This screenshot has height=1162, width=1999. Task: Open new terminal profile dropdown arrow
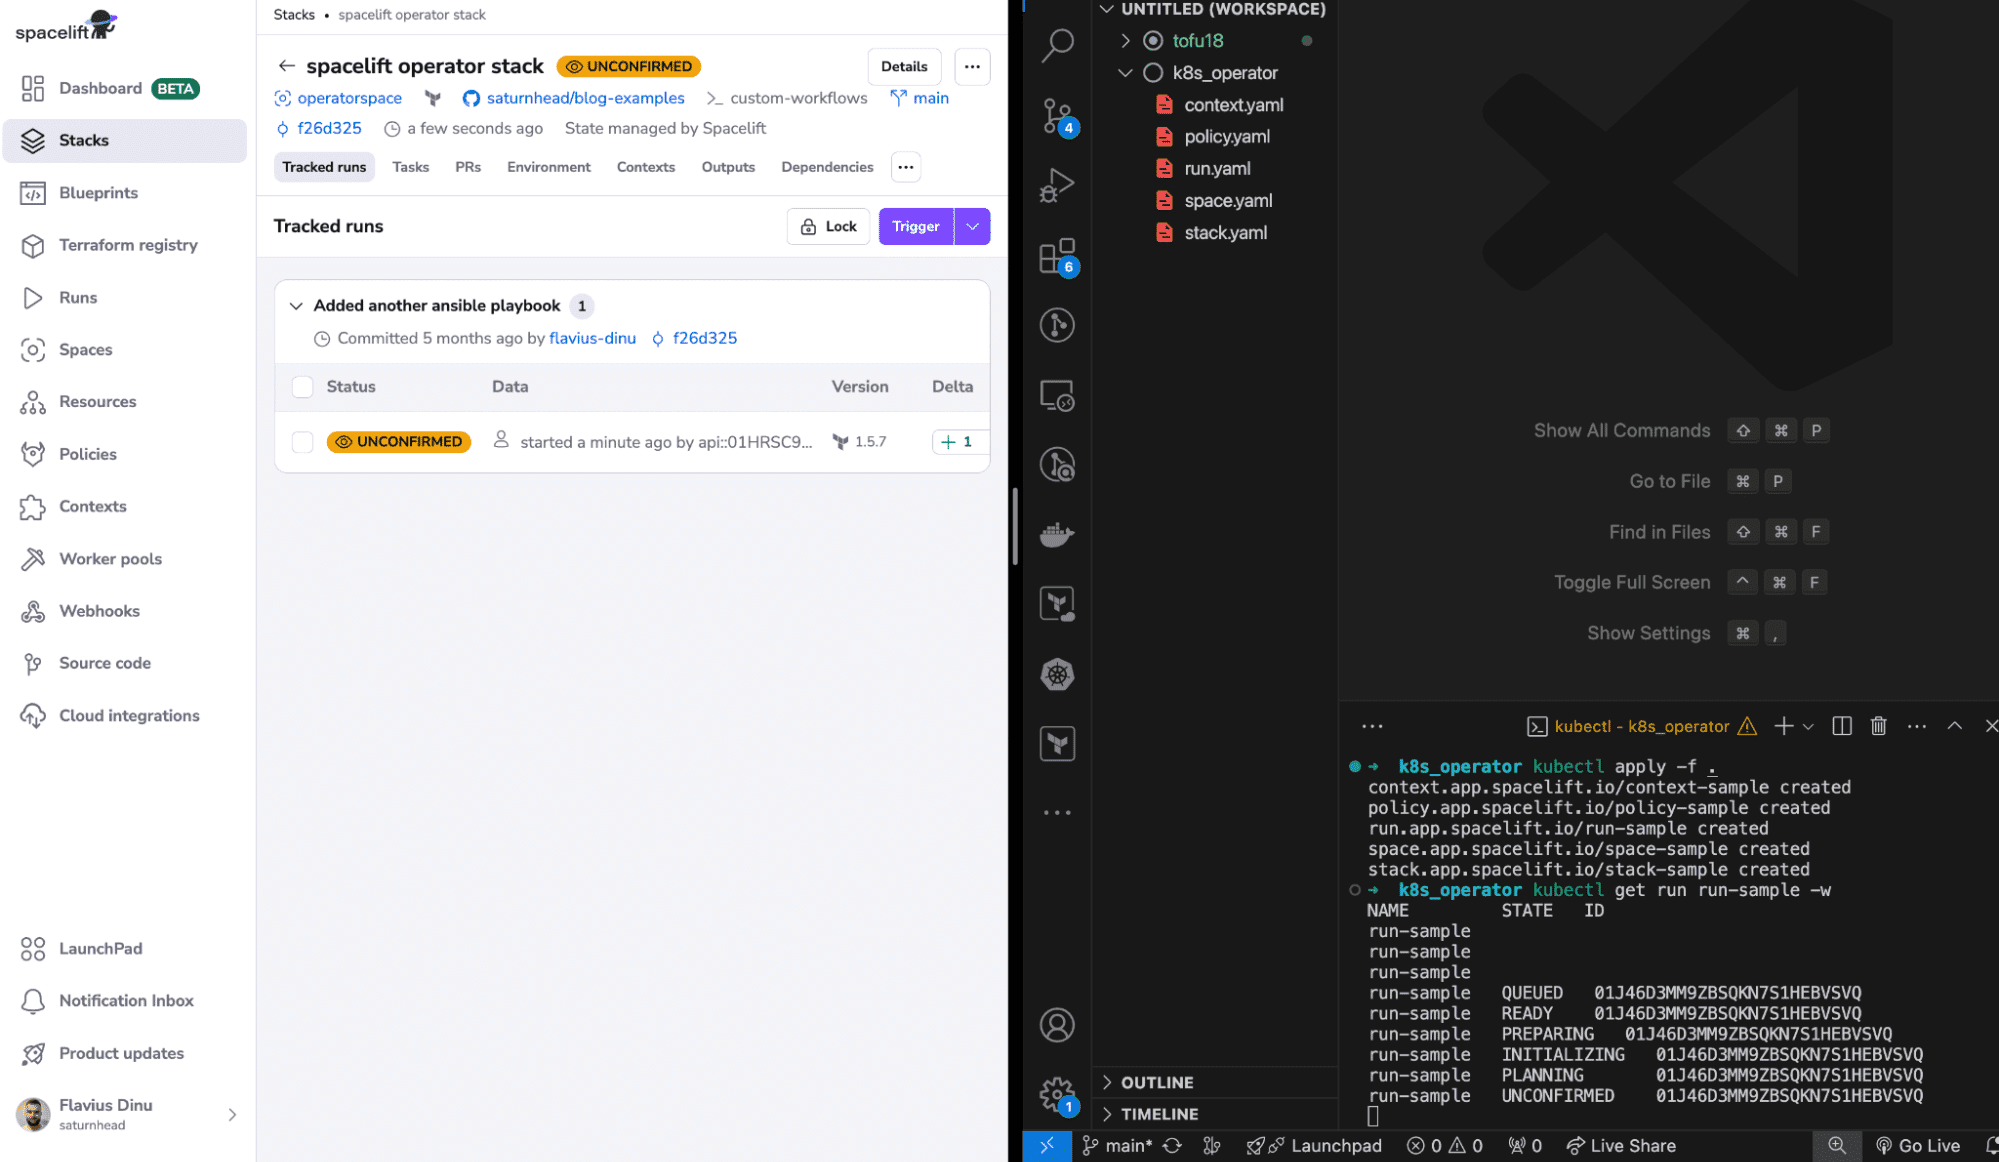[1808, 727]
